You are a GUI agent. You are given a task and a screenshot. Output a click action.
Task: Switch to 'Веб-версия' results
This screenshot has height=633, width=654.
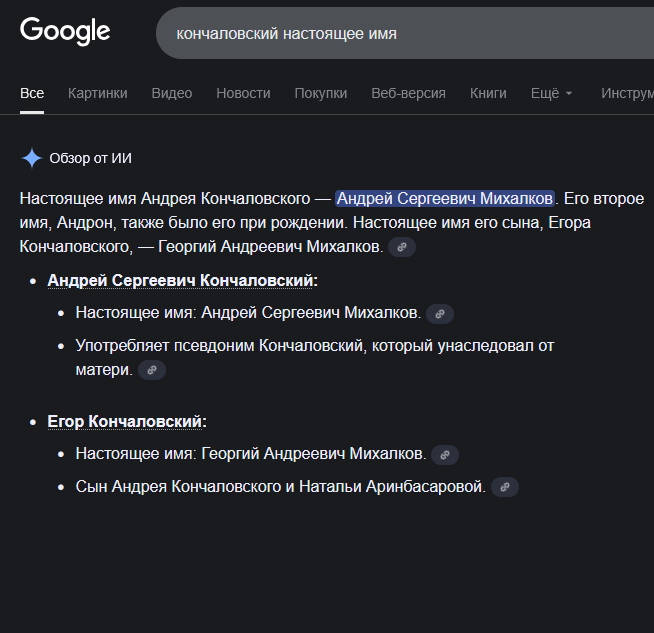[408, 93]
